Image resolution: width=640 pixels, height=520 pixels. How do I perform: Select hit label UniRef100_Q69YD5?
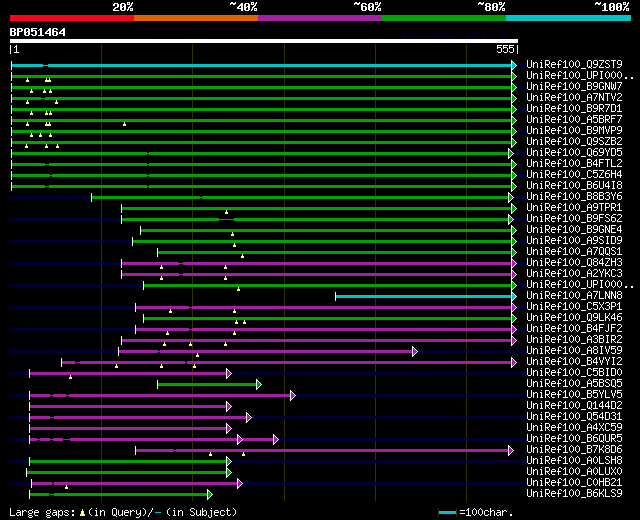574,152
